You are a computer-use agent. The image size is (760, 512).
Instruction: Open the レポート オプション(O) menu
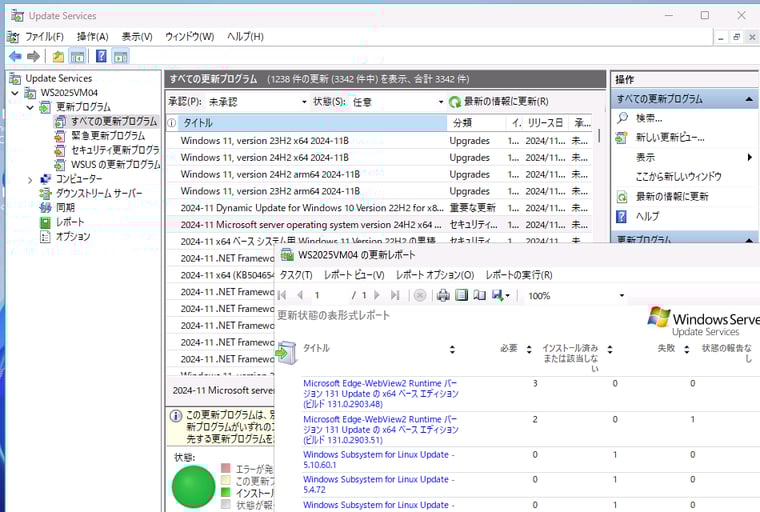click(435, 275)
